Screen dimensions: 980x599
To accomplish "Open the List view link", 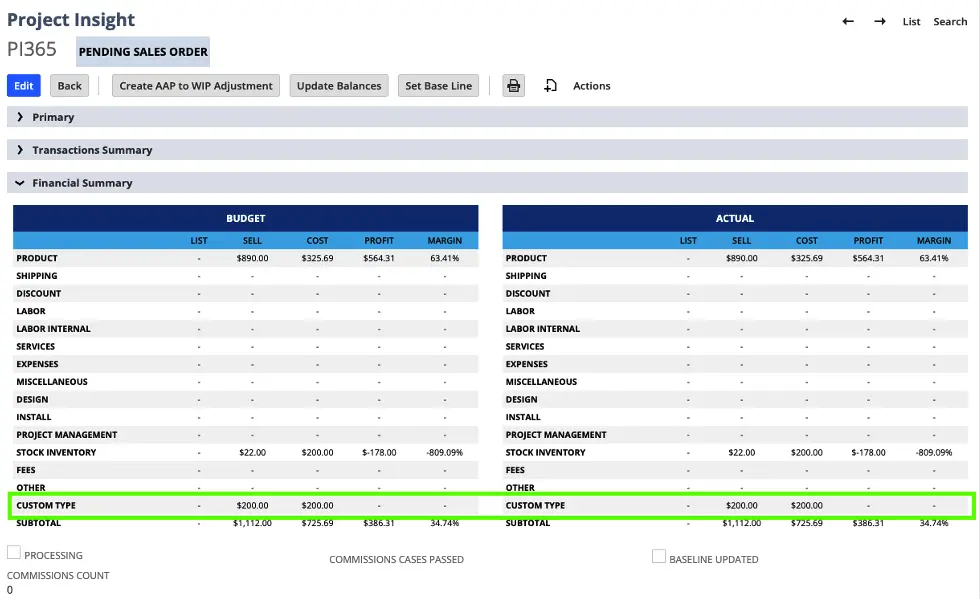I will pyautogui.click(x=911, y=21).
